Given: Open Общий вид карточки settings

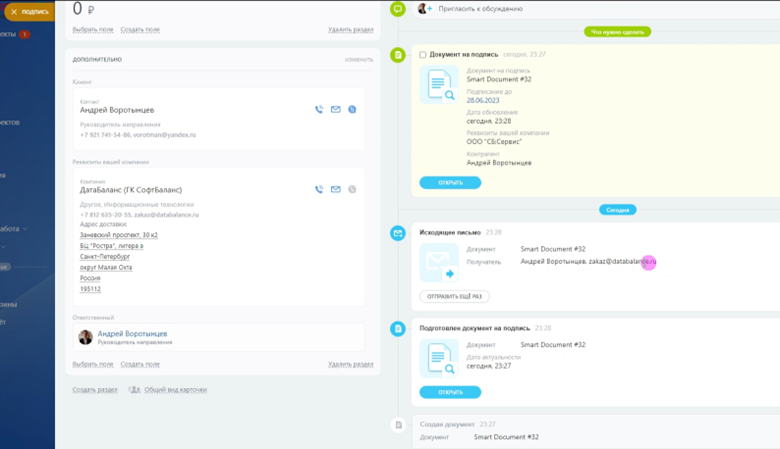Looking at the screenshot, I should (x=175, y=389).
